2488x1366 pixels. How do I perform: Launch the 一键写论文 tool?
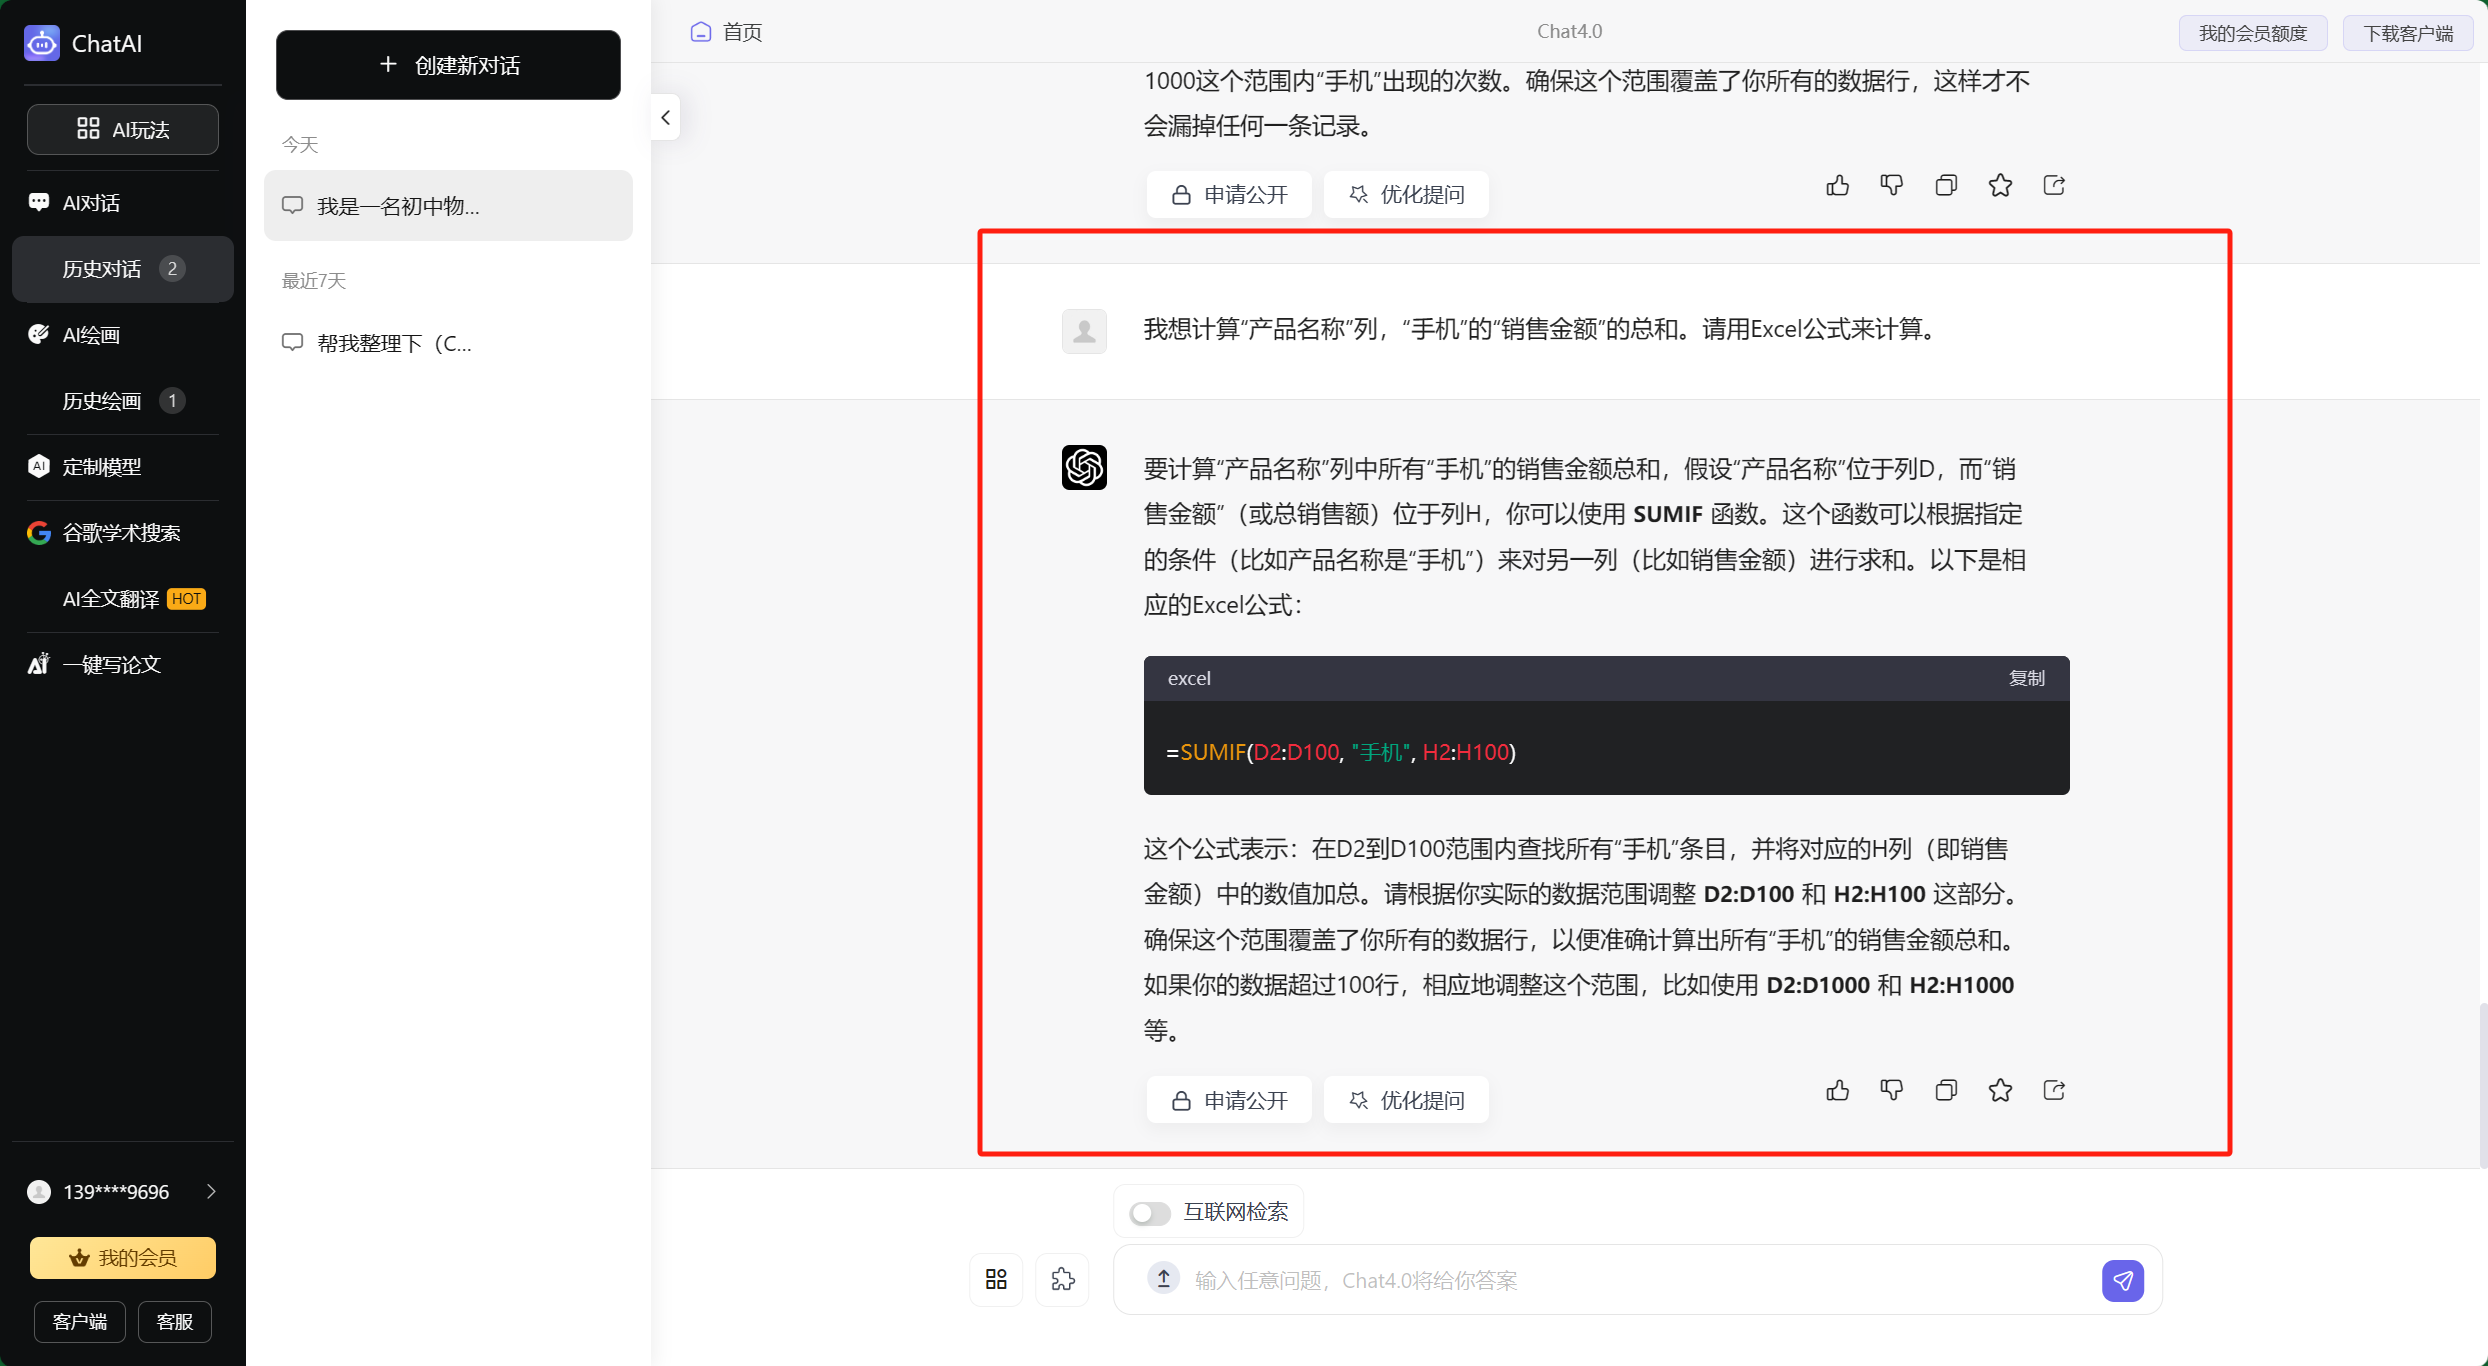111,664
